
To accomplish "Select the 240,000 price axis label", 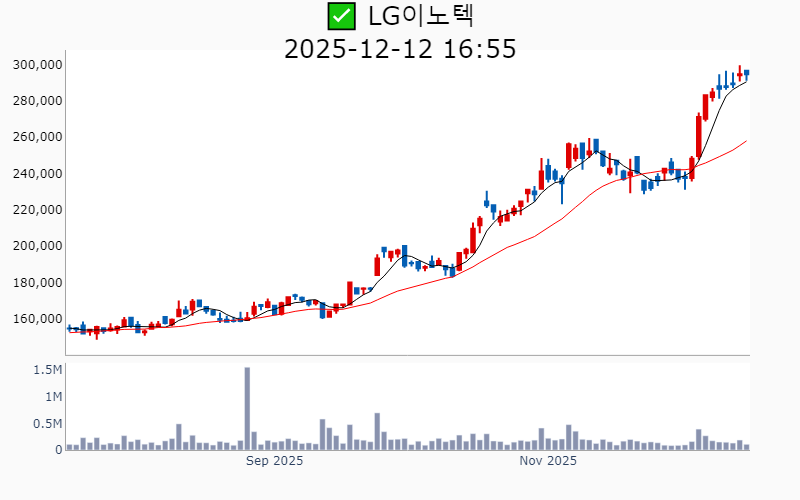I will 38,174.
